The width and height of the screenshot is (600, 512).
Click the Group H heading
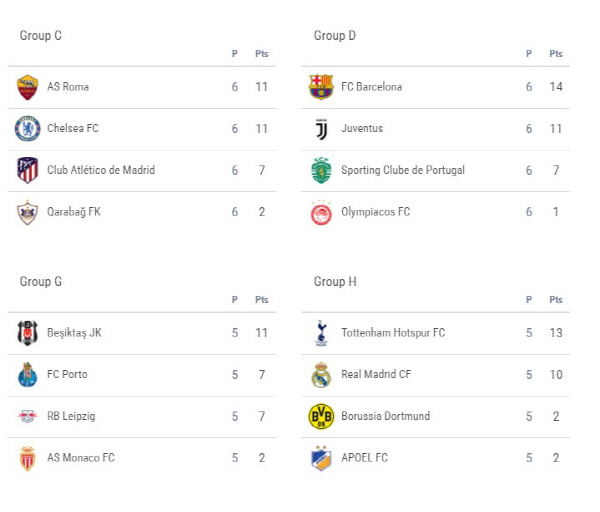click(335, 282)
